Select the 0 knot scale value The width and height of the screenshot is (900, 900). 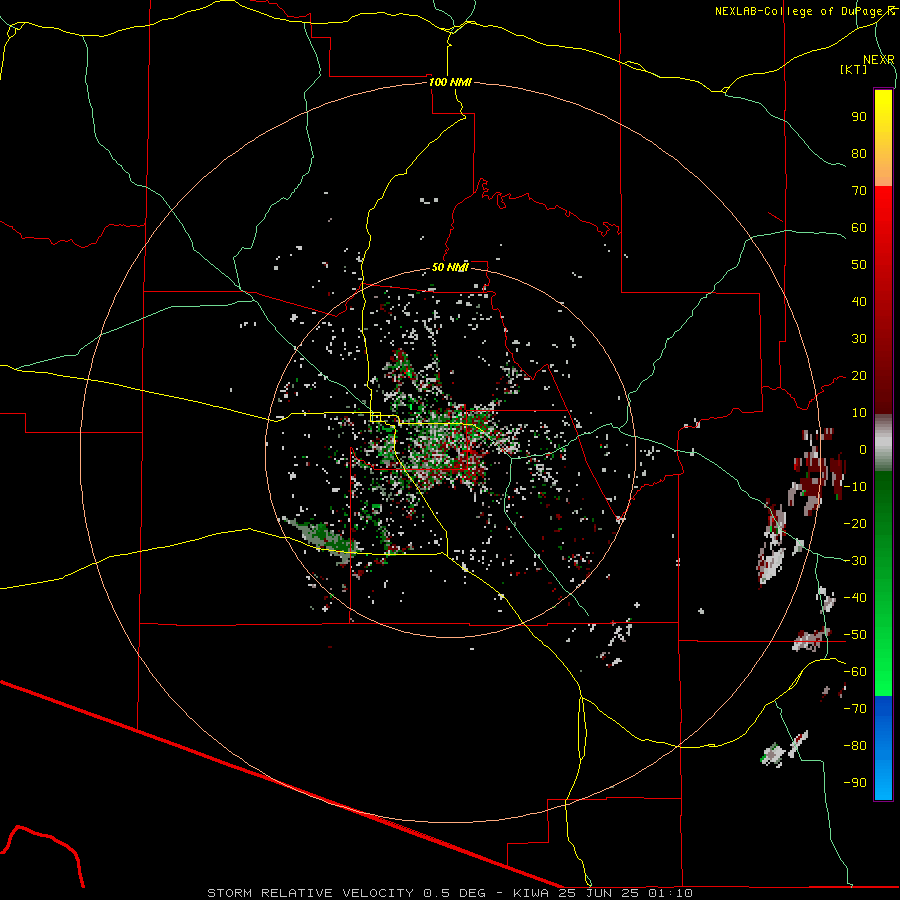863,449
